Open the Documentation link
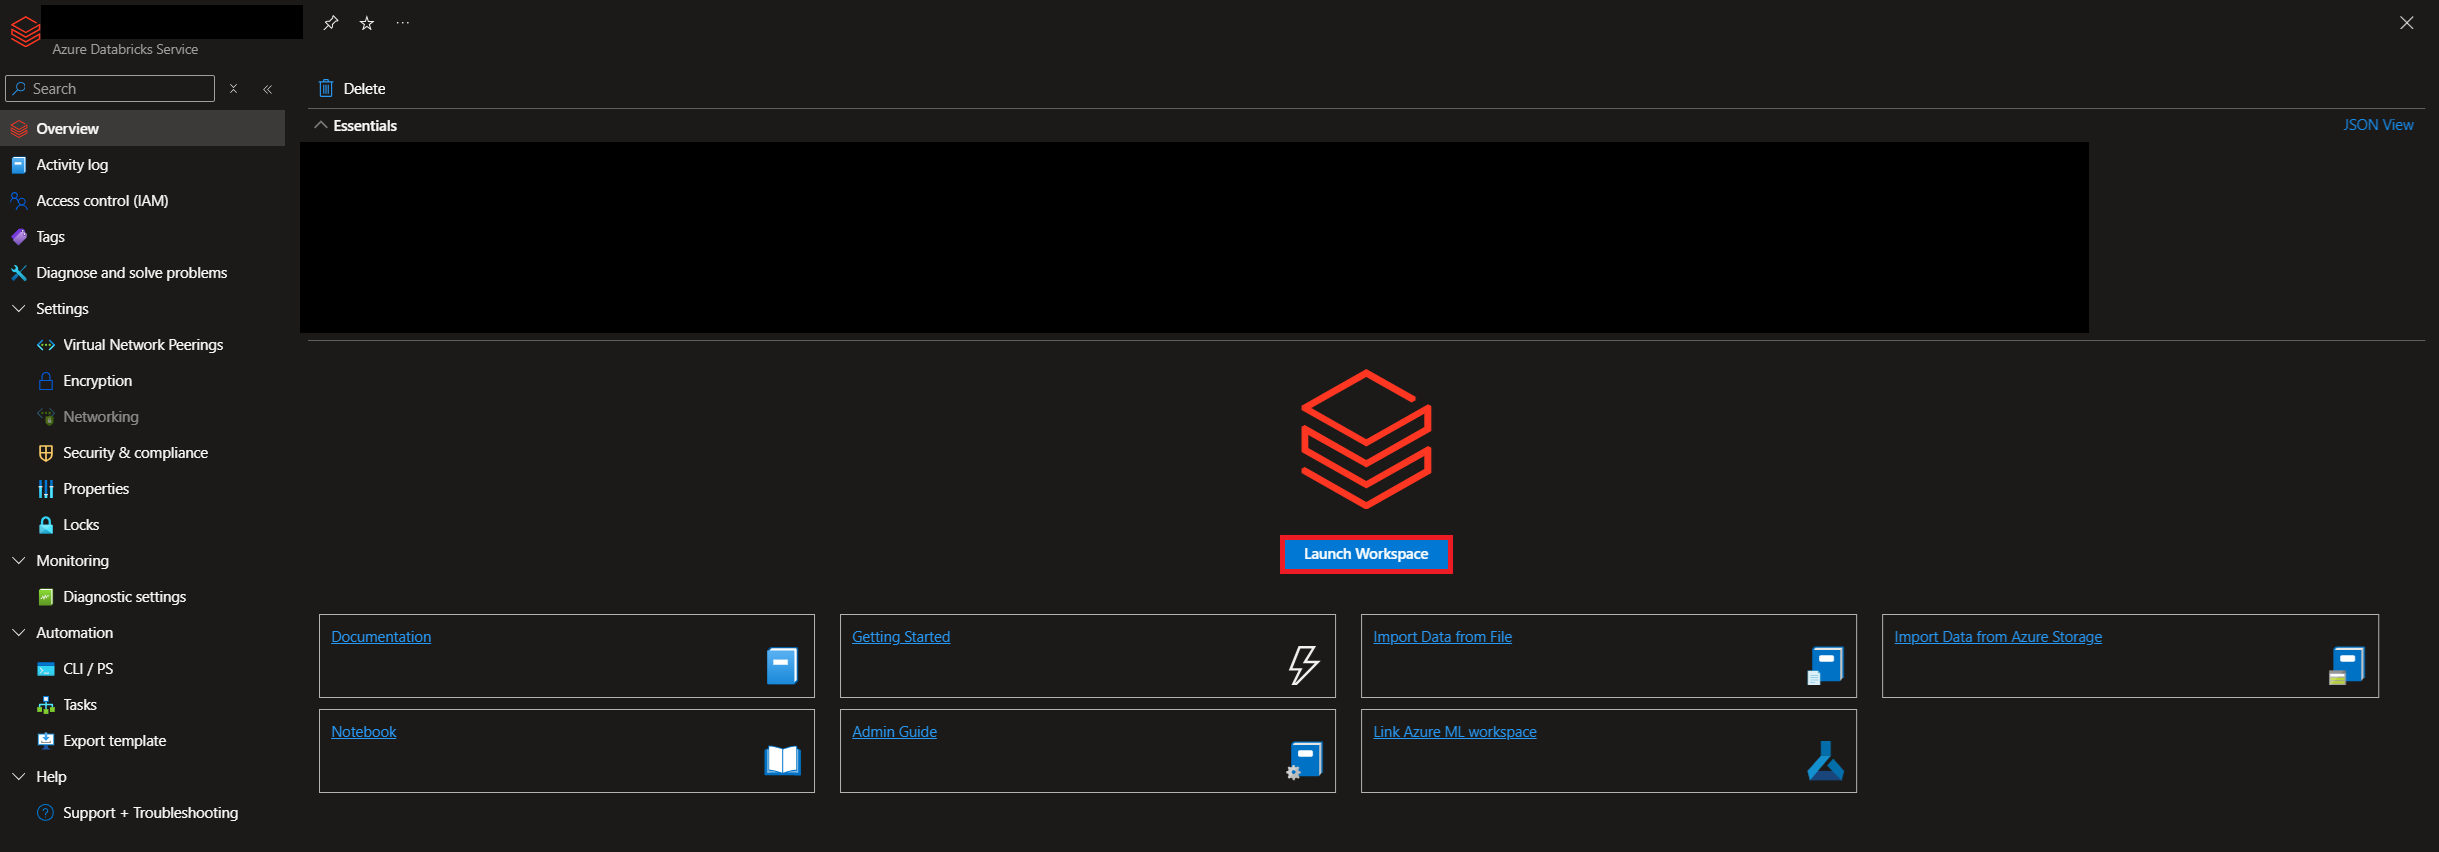Image resolution: width=2439 pixels, height=852 pixels. [x=381, y=637]
